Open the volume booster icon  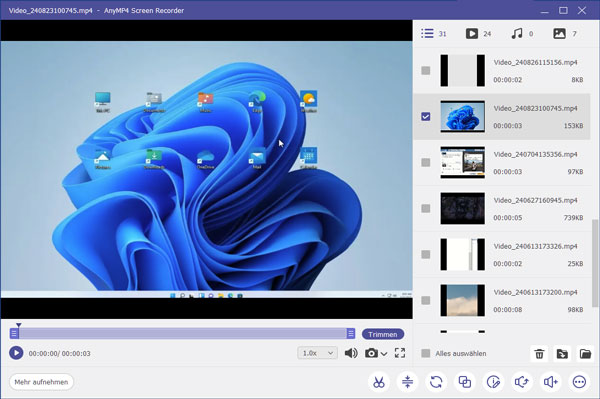551,382
